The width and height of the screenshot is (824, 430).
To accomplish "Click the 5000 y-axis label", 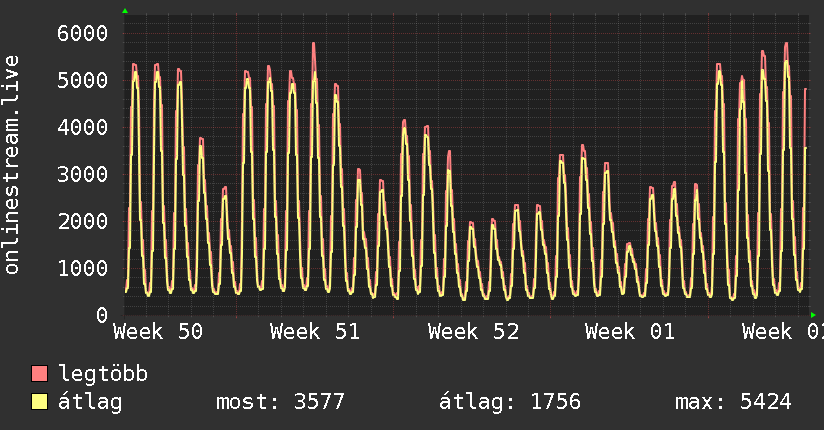I will tap(83, 80).
